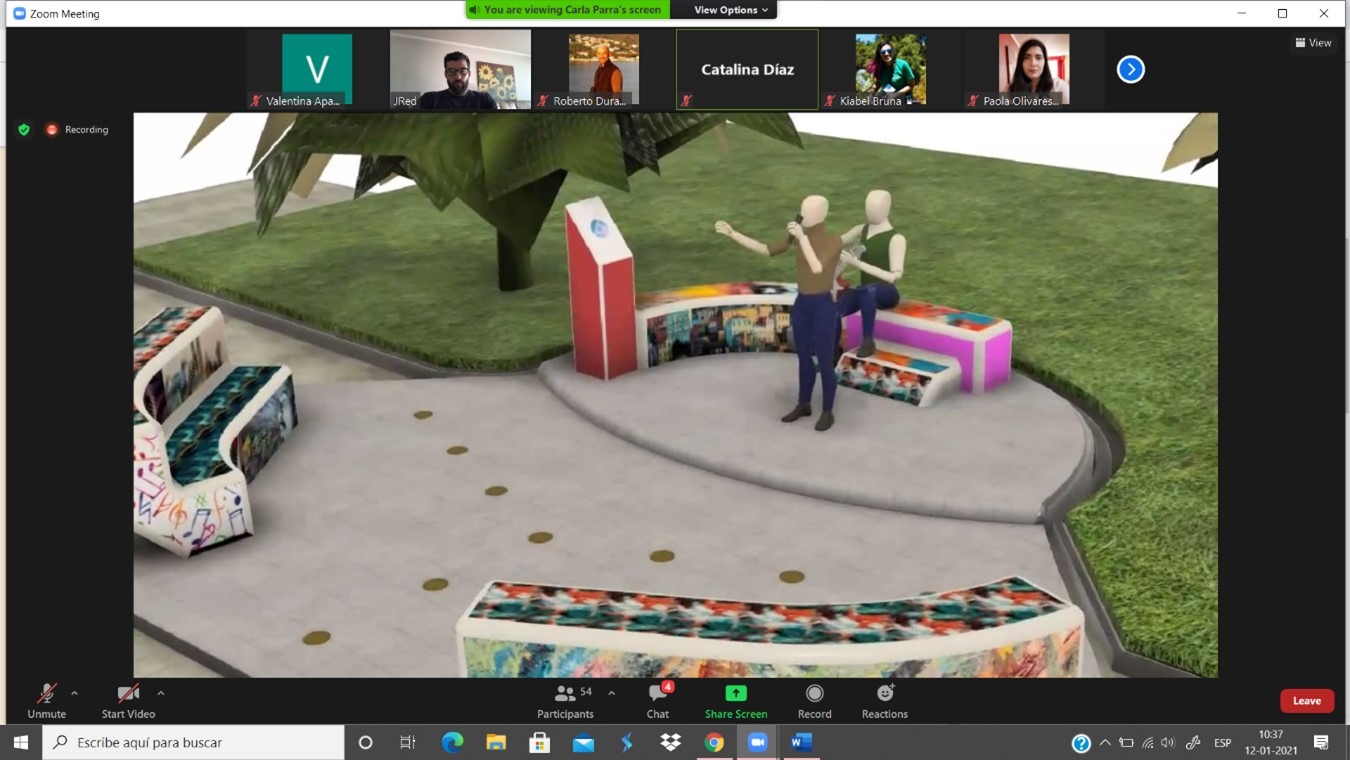Change layout using the View button
Image resolution: width=1350 pixels, height=760 pixels.
tap(1313, 43)
